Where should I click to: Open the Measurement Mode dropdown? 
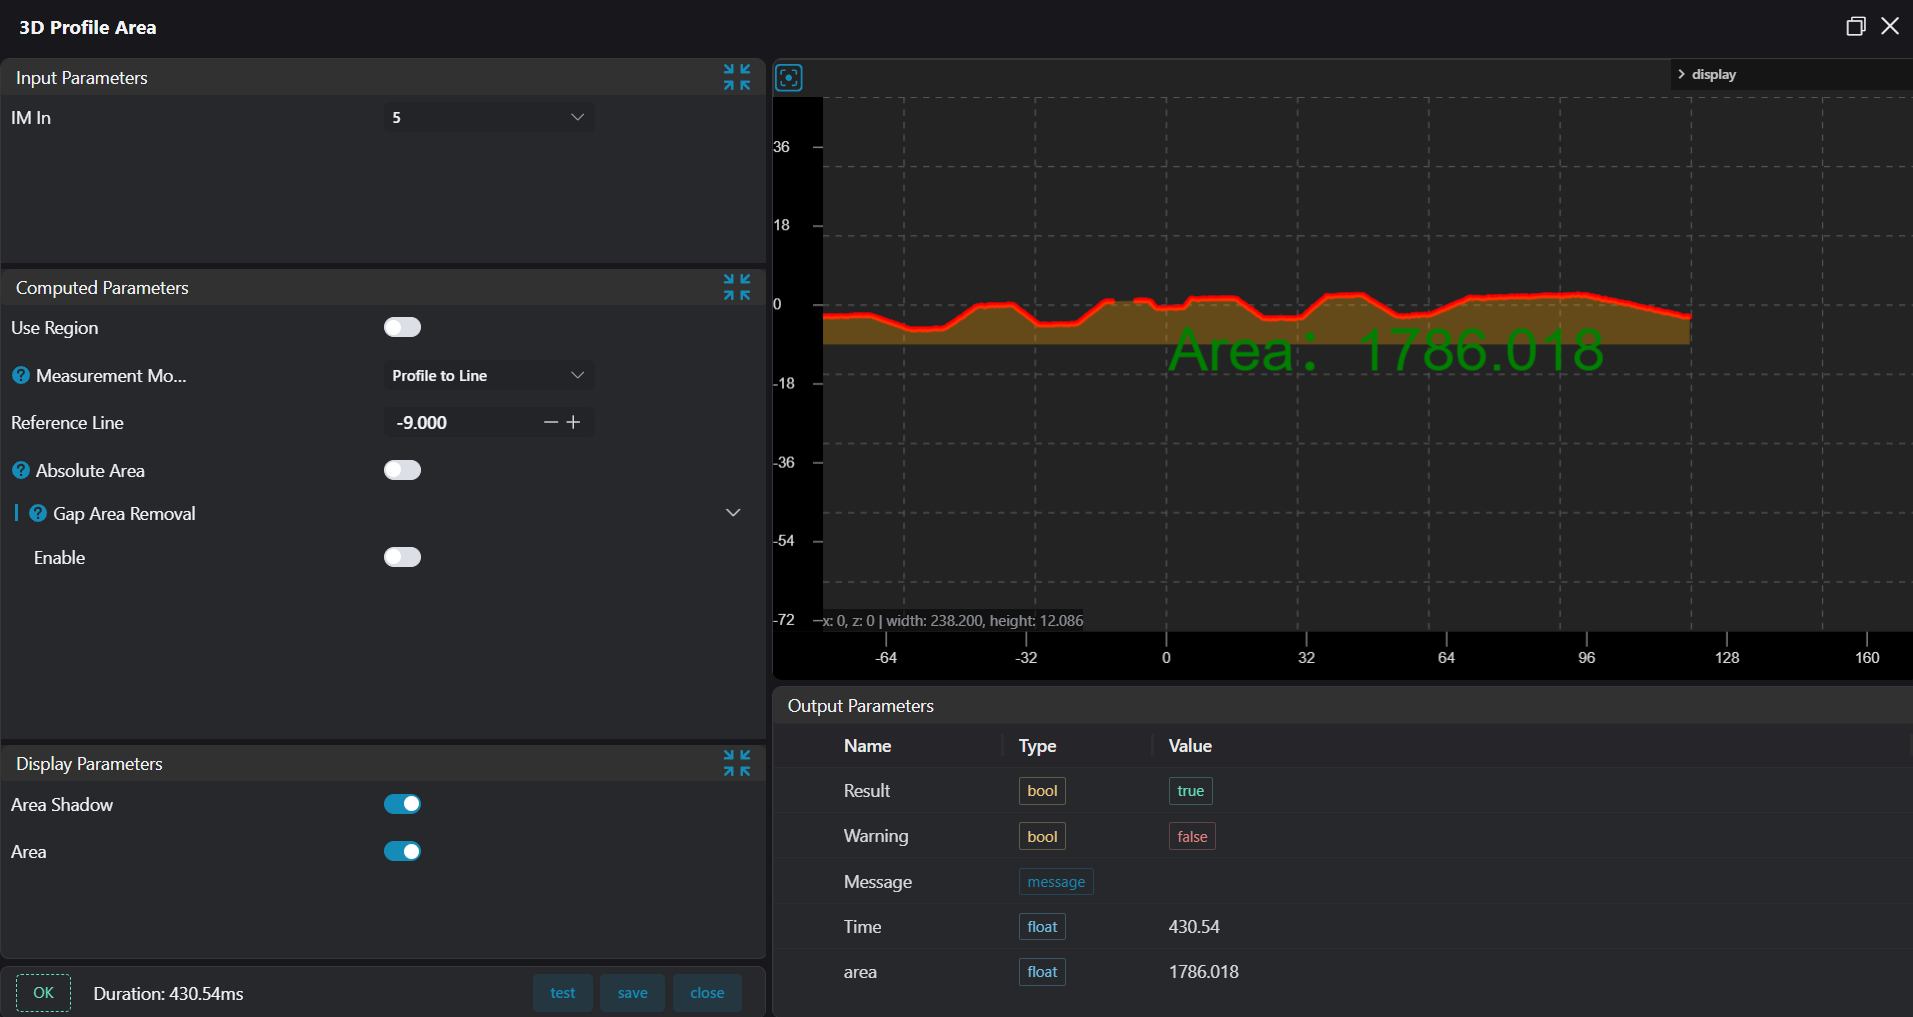click(x=488, y=376)
